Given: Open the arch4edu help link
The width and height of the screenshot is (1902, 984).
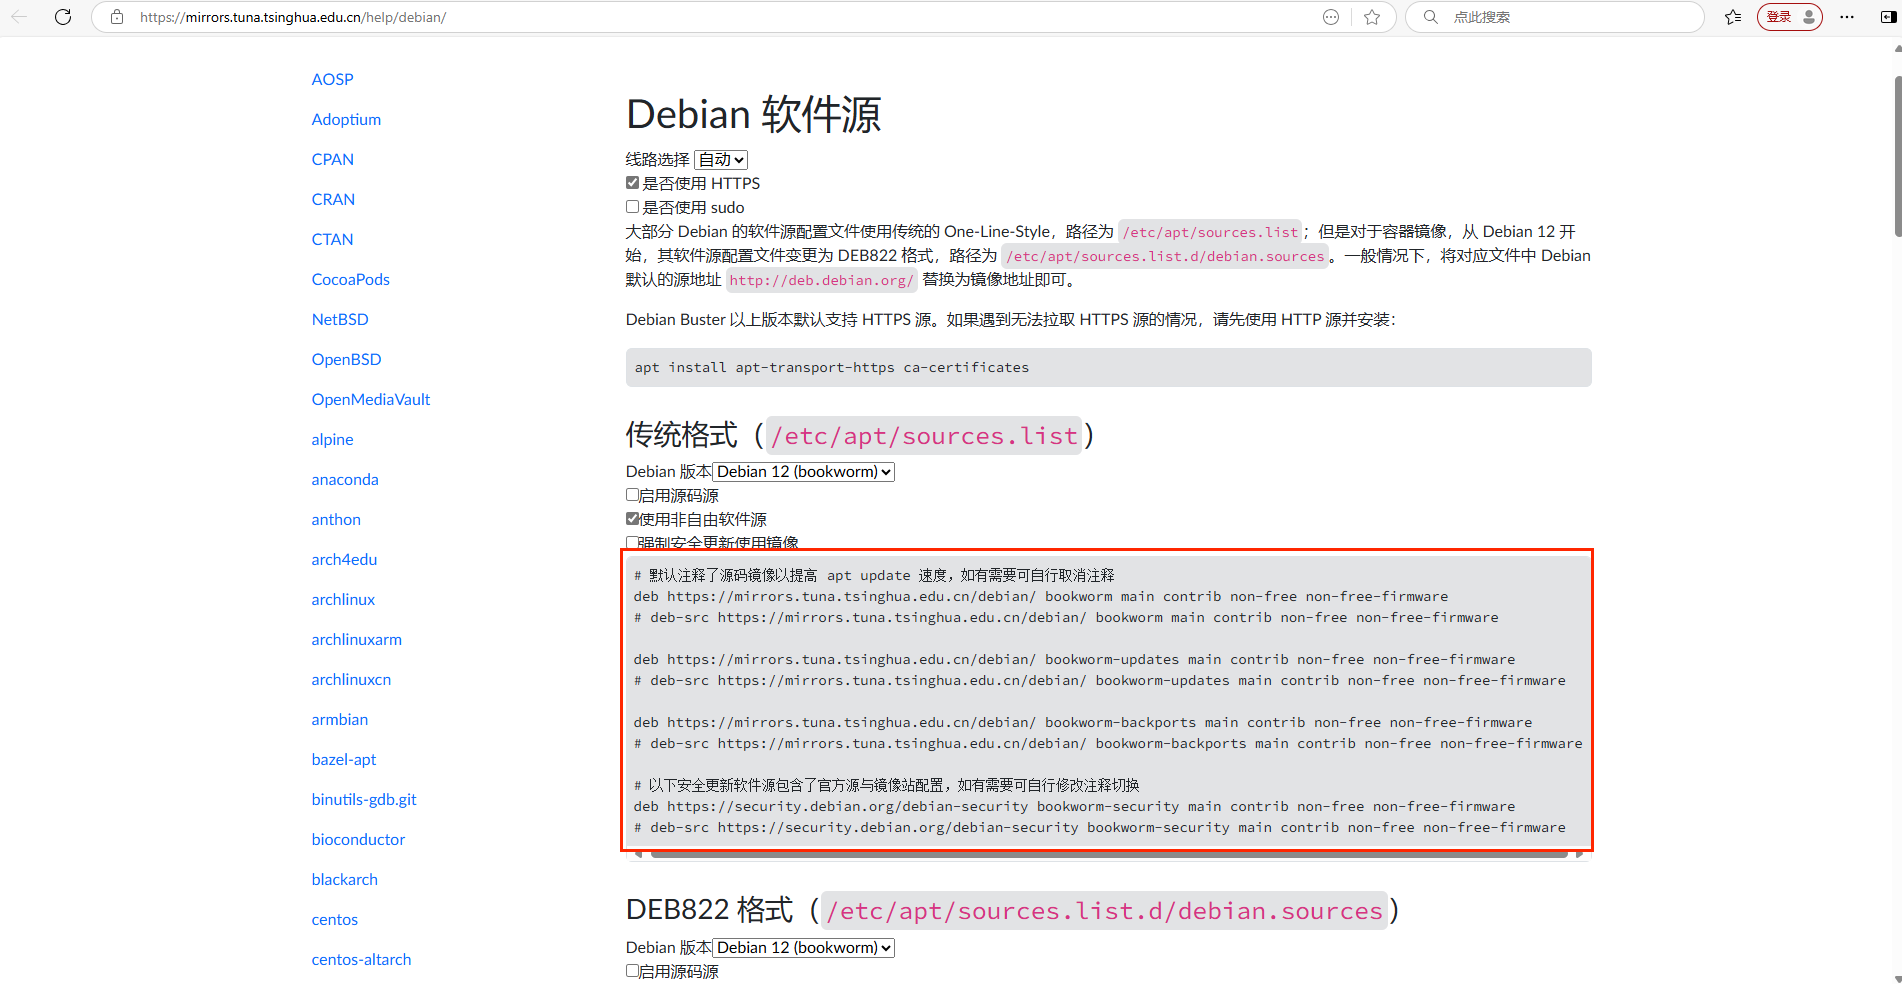Looking at the screenshot, I should 344,559.
